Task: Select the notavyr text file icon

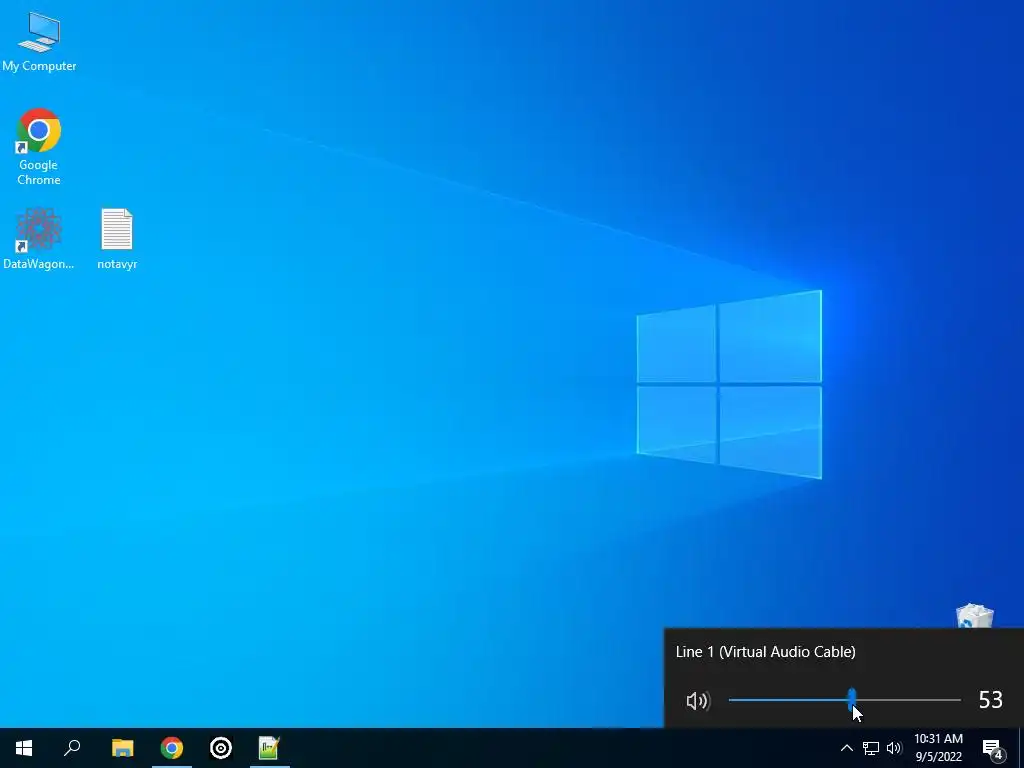Action: (117, 239)
